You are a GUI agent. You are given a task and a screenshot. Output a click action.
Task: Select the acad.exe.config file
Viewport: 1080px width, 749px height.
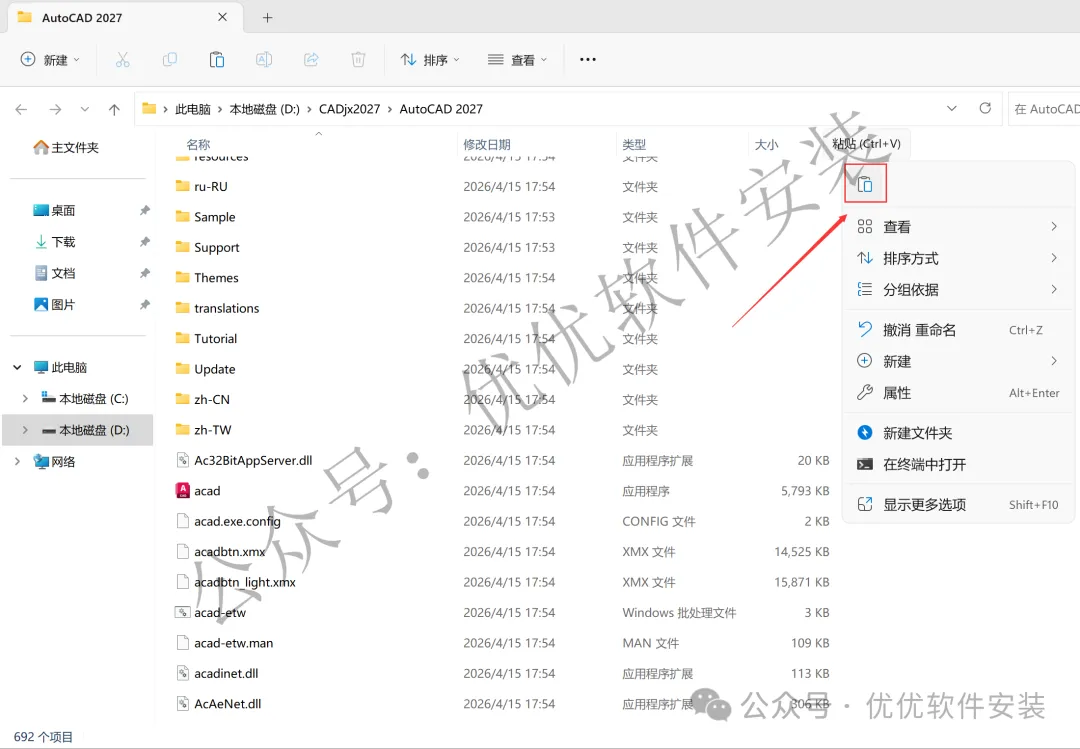pyautogui.click(x=503, y=521)
